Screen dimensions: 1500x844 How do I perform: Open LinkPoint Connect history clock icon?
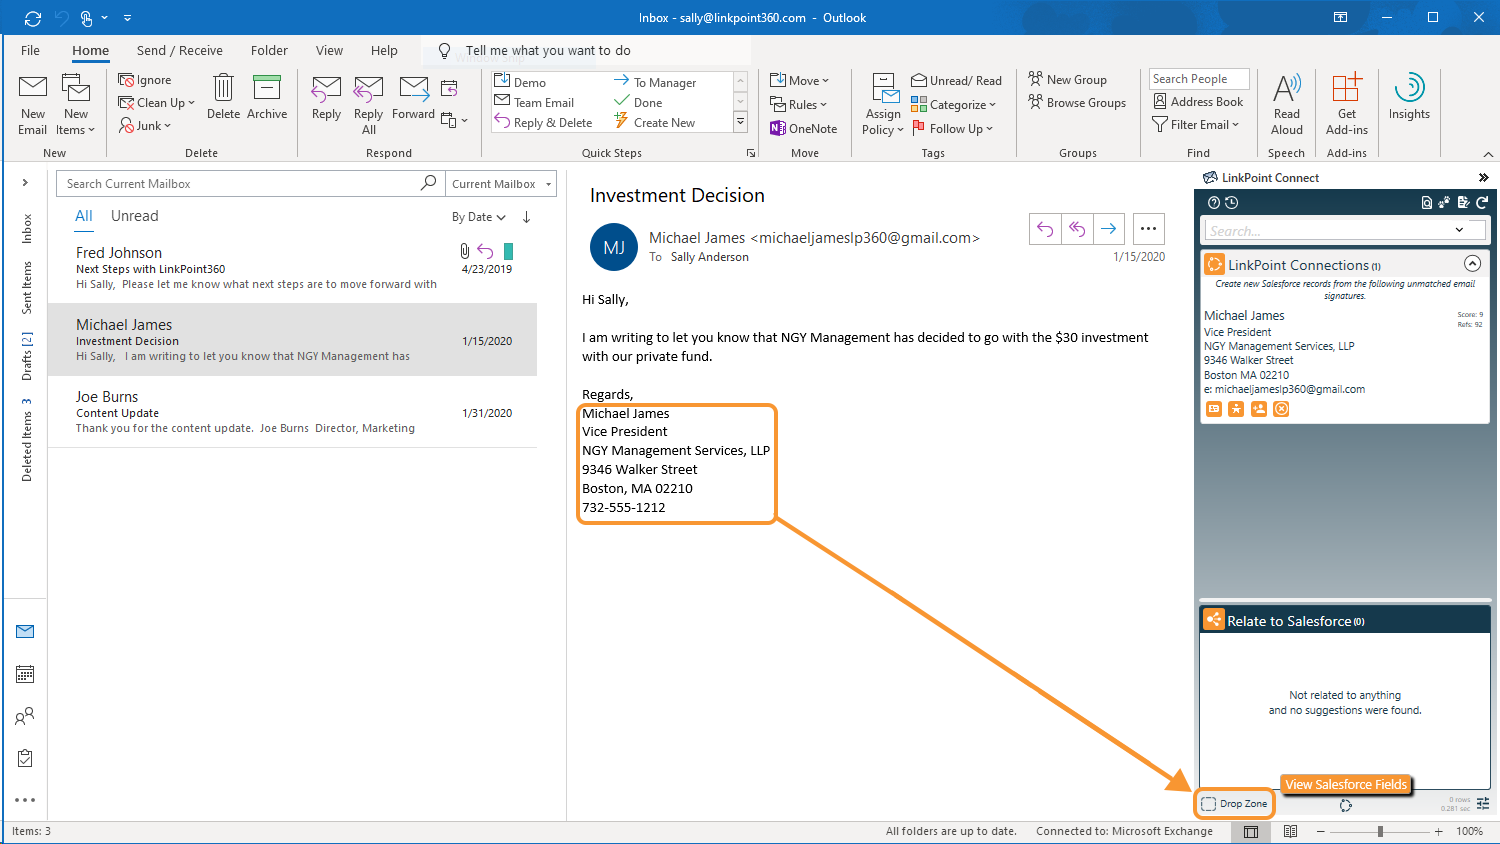(x=1231, y=202)
